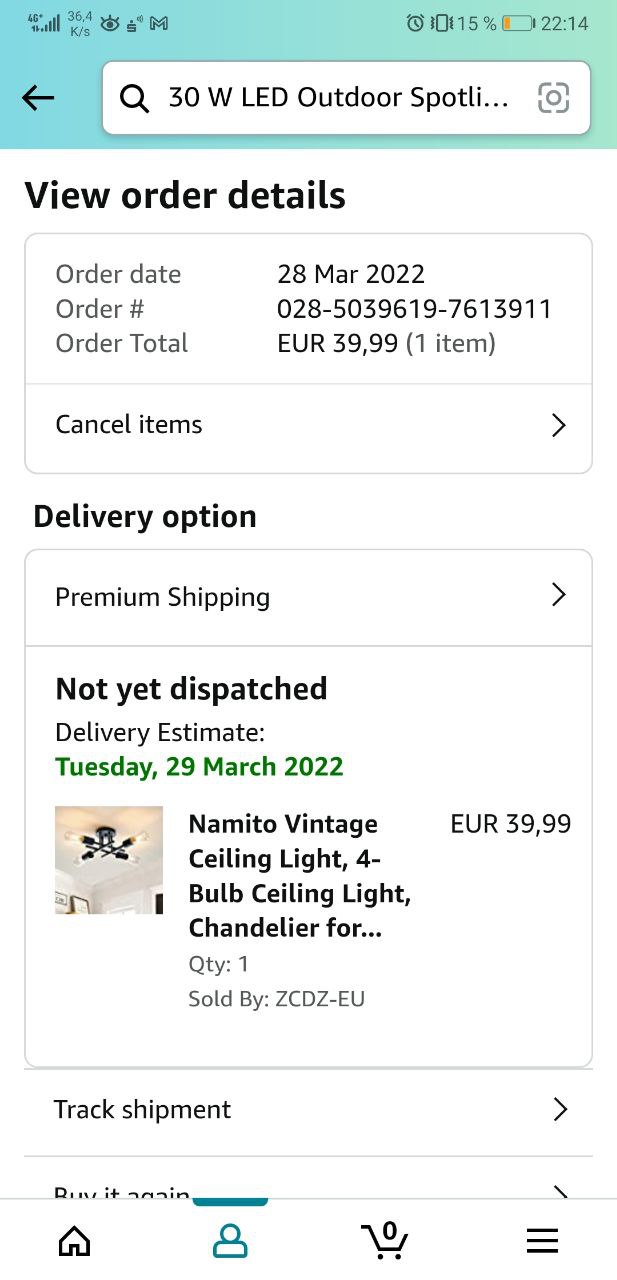Image resolution: width=617 pixels, height=1280 pixels.
Task: Open Cancel items option
Action: pos(129,425)
